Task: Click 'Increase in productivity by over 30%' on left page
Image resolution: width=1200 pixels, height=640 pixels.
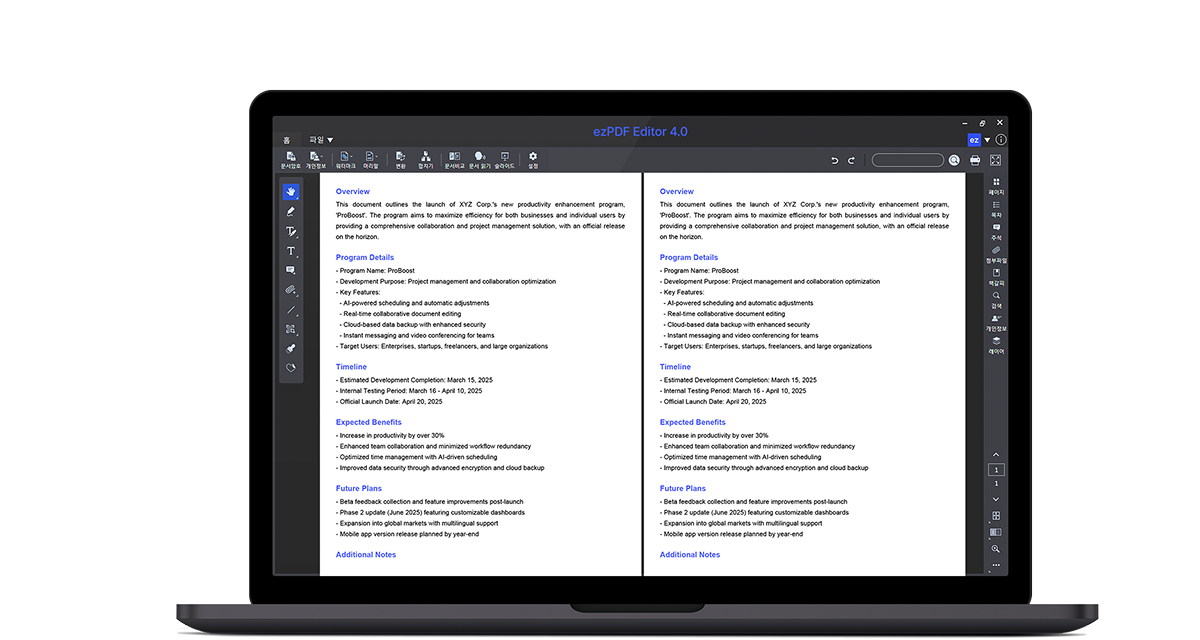Action: (390, 435)
